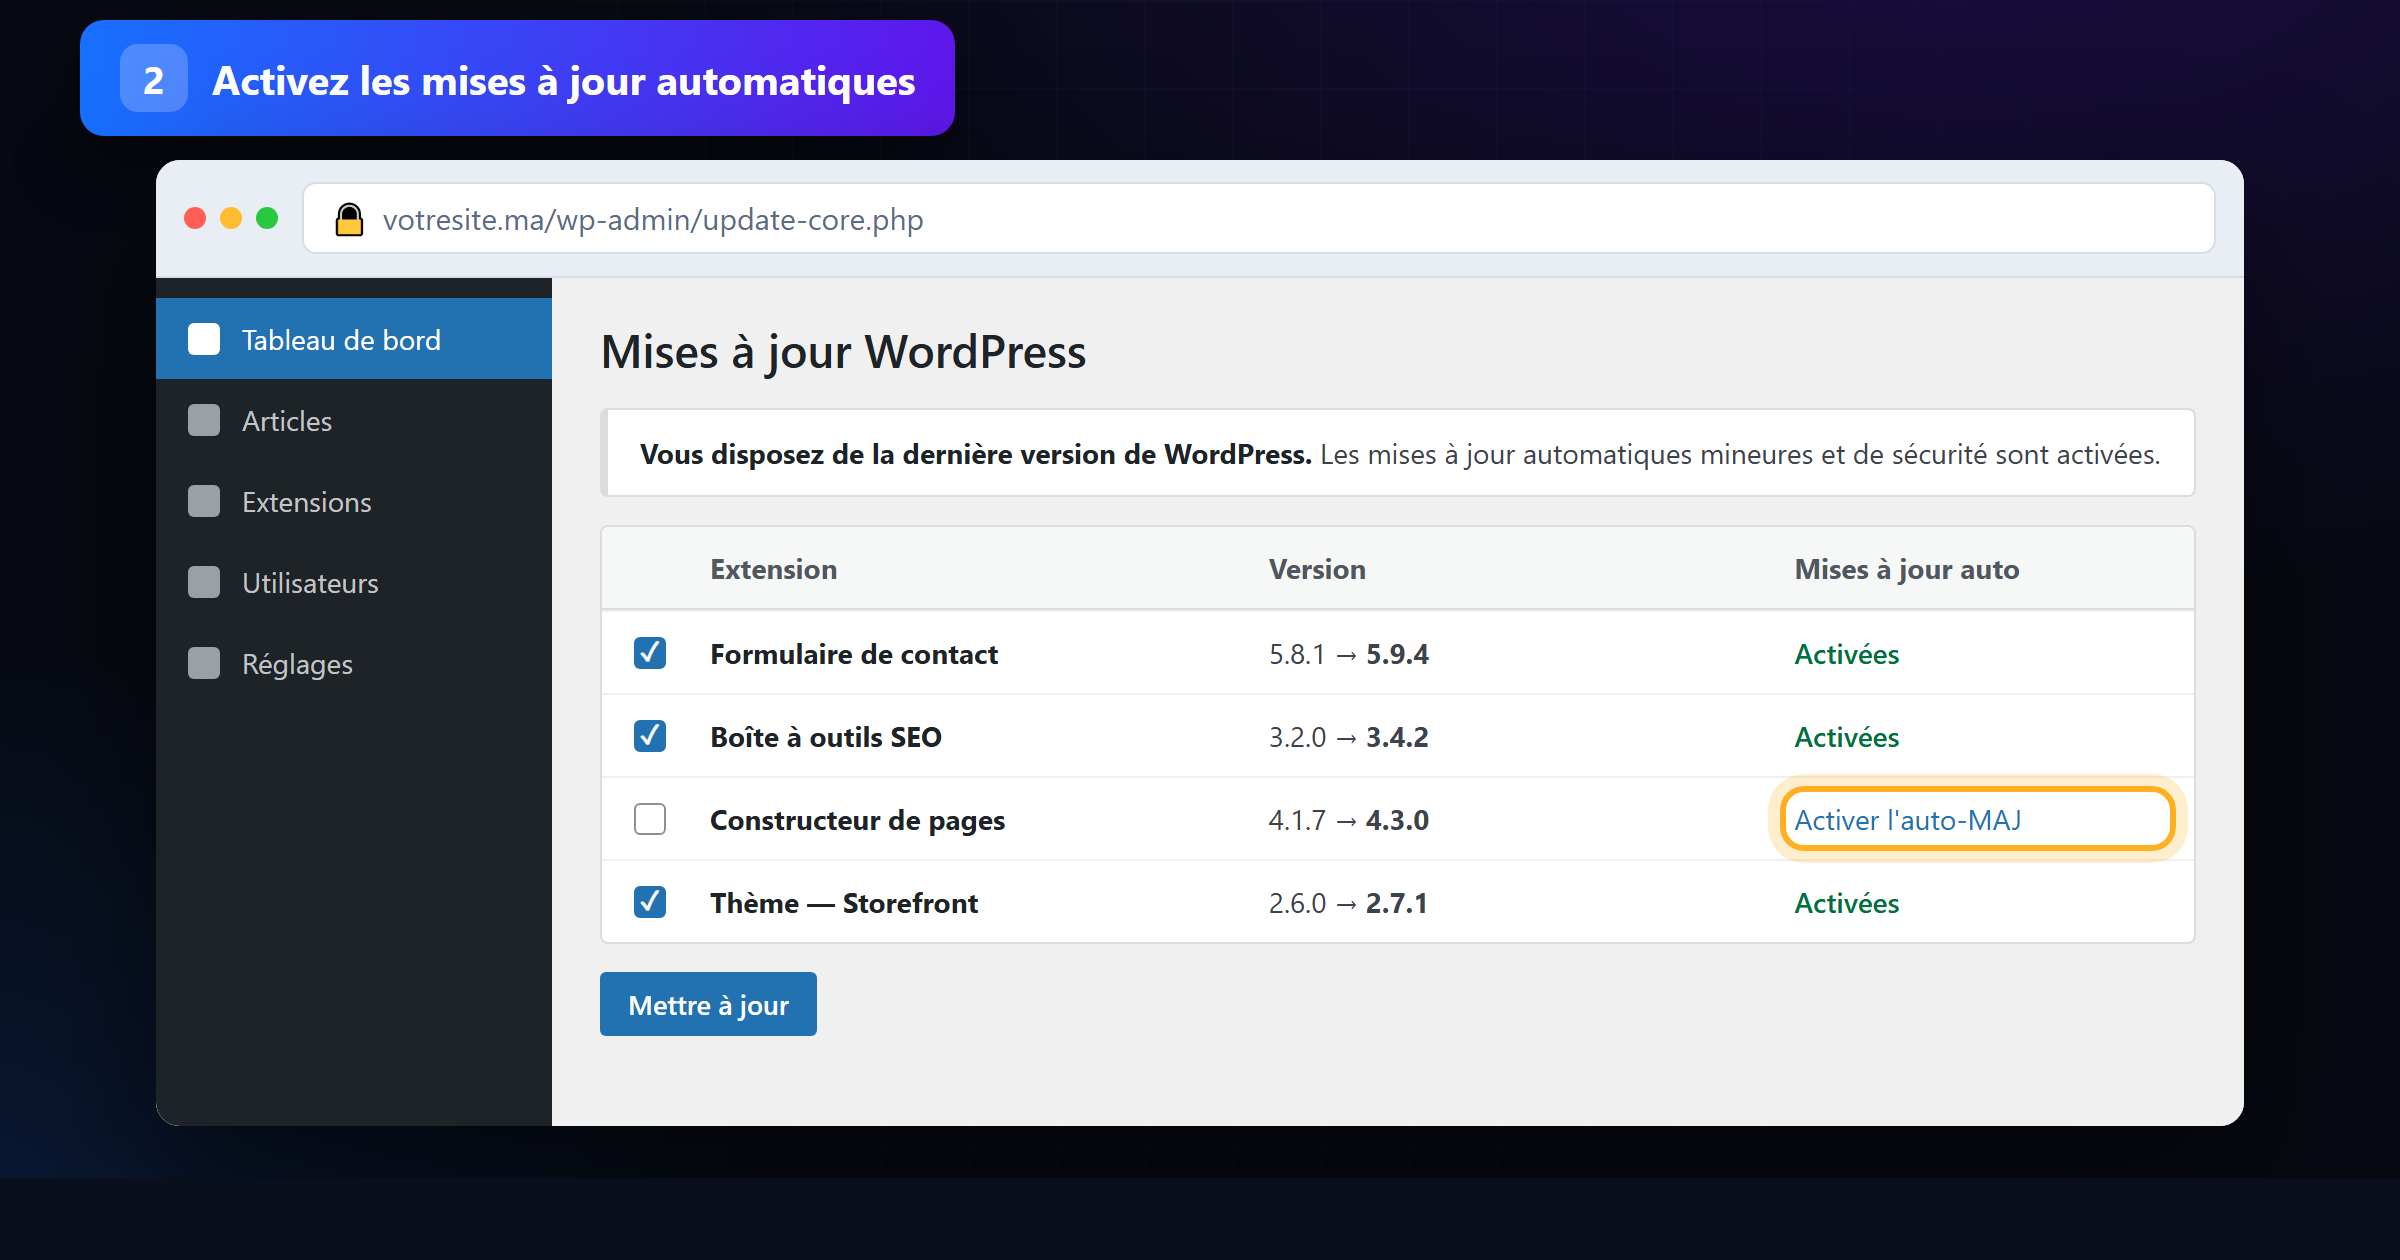2400x1260 pixels.
Task: Uncheck the Boîte à outils SEO checkbox
Action: (x=650, y=736)
